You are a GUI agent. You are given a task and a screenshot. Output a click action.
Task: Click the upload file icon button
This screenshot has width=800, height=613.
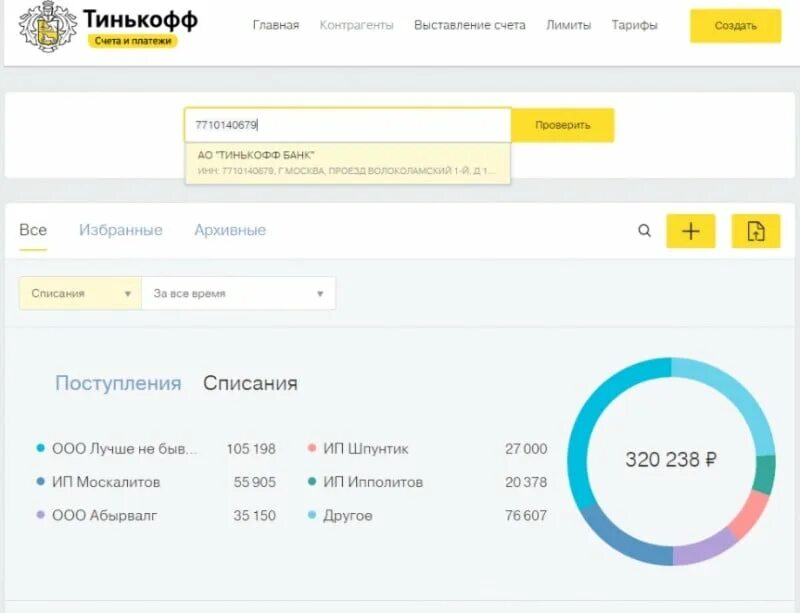coord(756,231)
